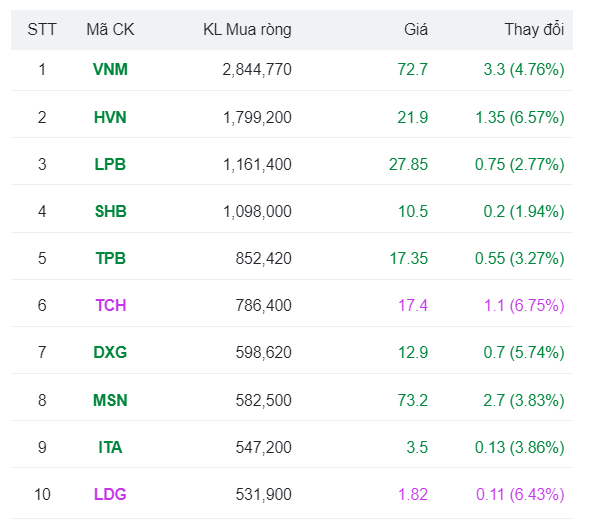The width and height of the screenshot is (590, 531).
Task: Click rank number 5 in TPB row
Action: (x=42, y=259)
